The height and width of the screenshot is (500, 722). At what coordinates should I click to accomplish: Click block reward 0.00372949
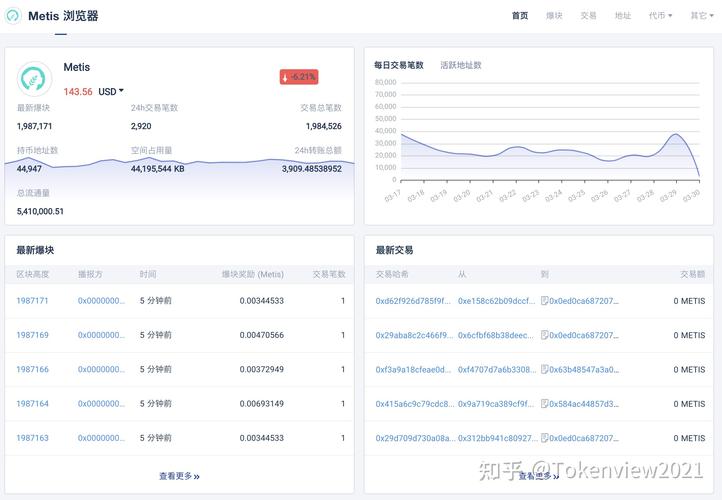pos(262,369)
